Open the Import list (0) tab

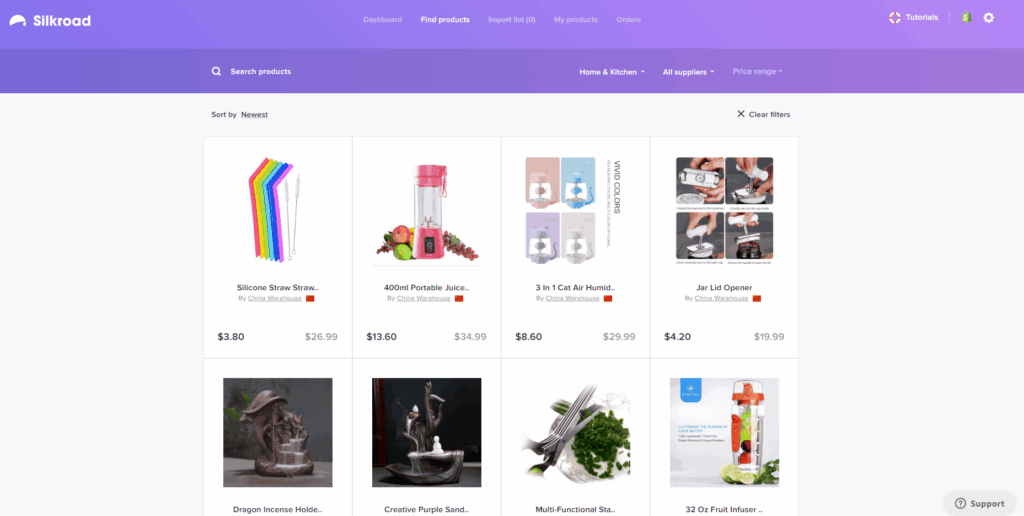[x=512, y=20]
